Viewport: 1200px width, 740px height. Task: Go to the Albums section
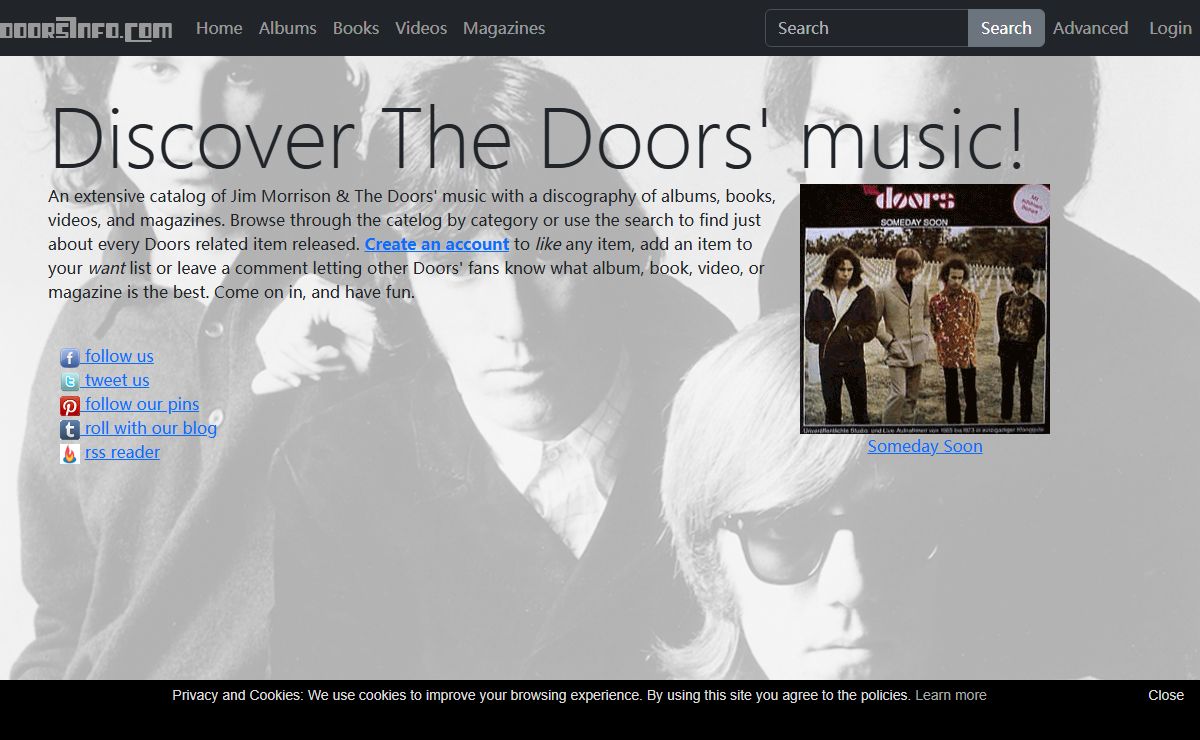coord(287,28)
